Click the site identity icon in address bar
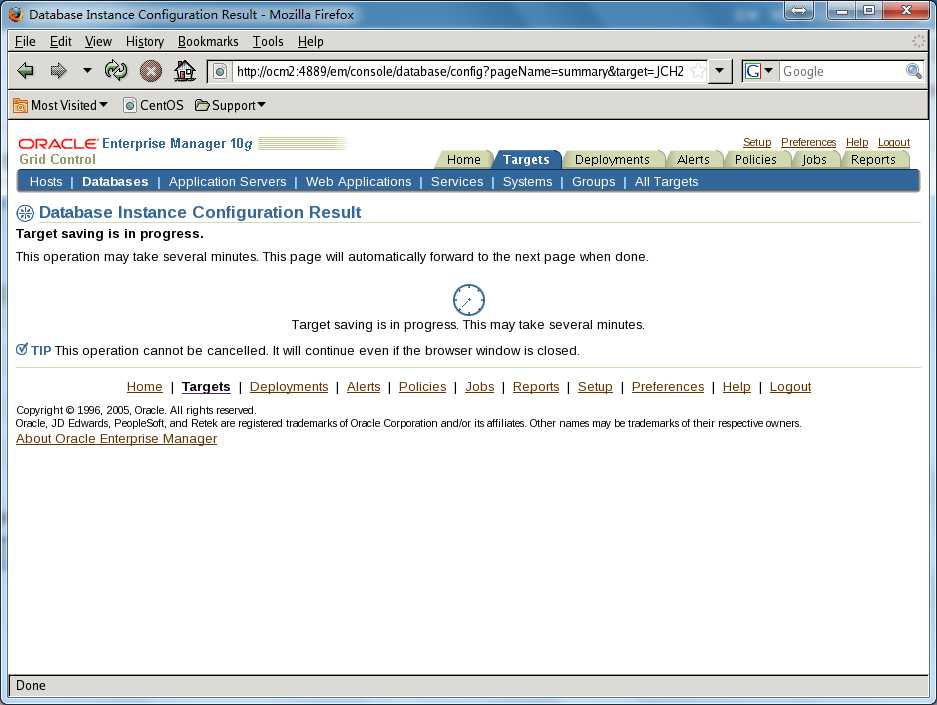Screen dimensions: 937x705 point(220,72)
